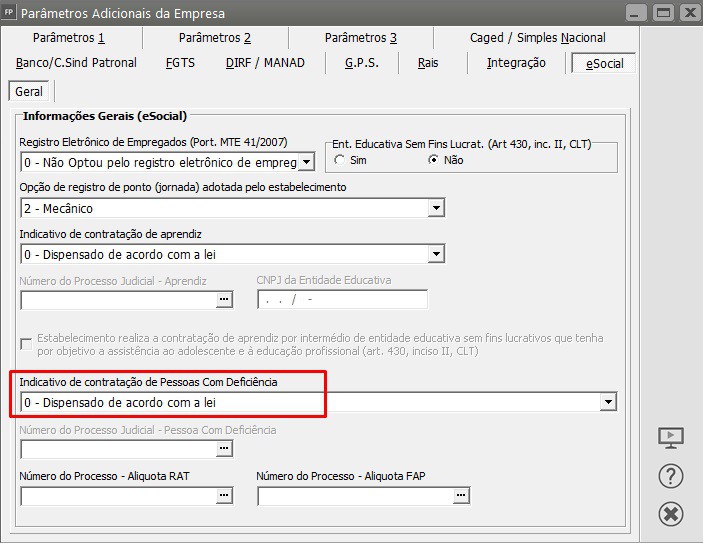
Task: Click the round cancel X icon
Action: coord(671,514)
